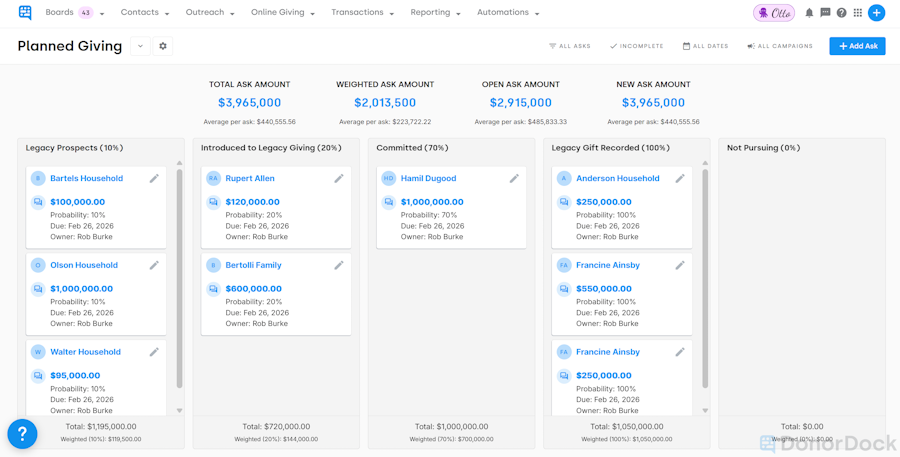900x457 pixels.
Task: Click ask icon beside $95,000.00
Action: pyautogui.click(x=38, y=375)
